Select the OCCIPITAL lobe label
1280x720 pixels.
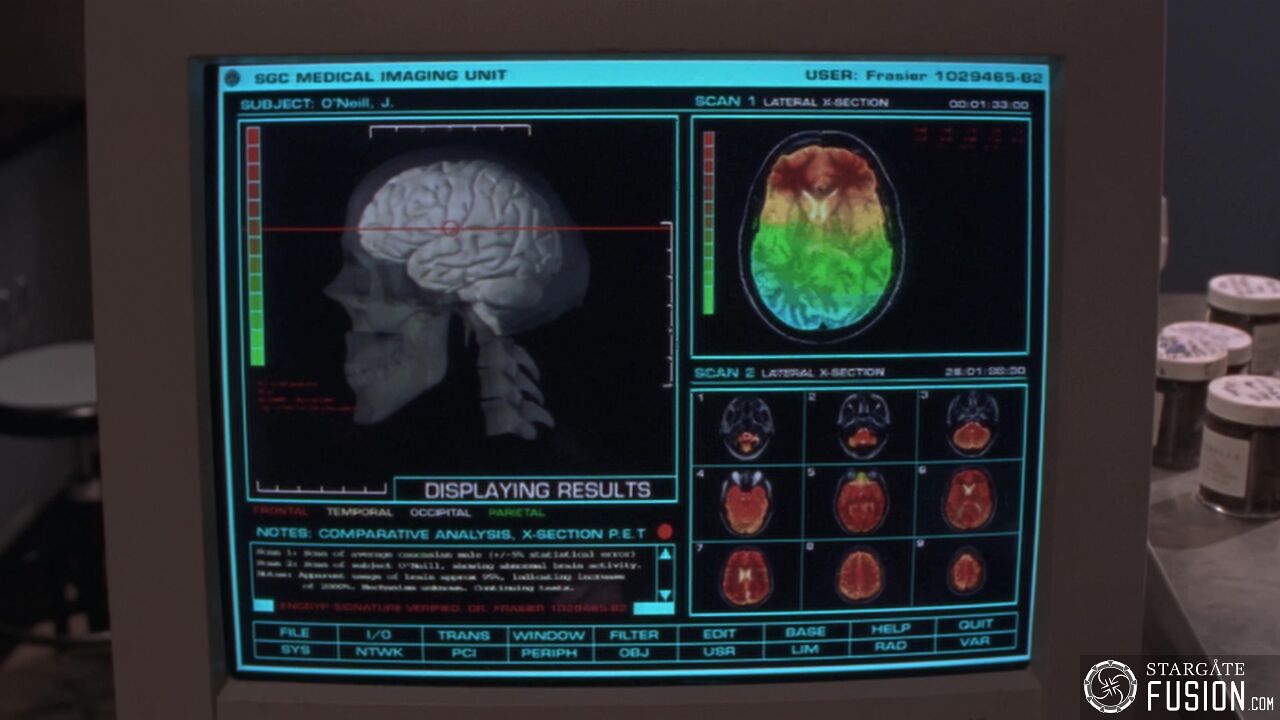[x=439, y=512]
